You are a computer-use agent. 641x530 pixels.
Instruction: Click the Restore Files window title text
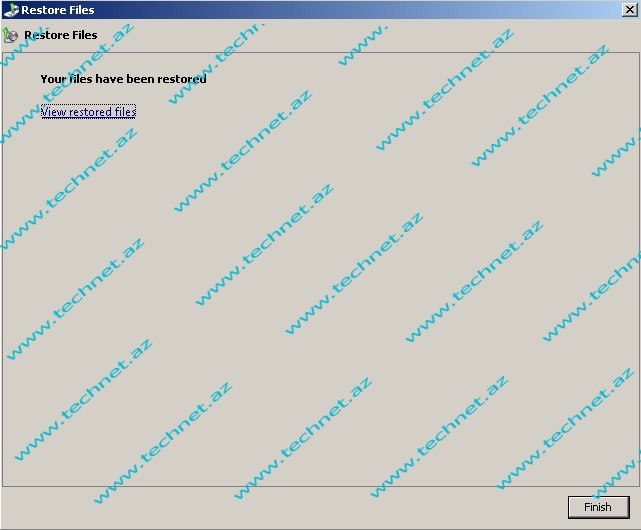58,10
